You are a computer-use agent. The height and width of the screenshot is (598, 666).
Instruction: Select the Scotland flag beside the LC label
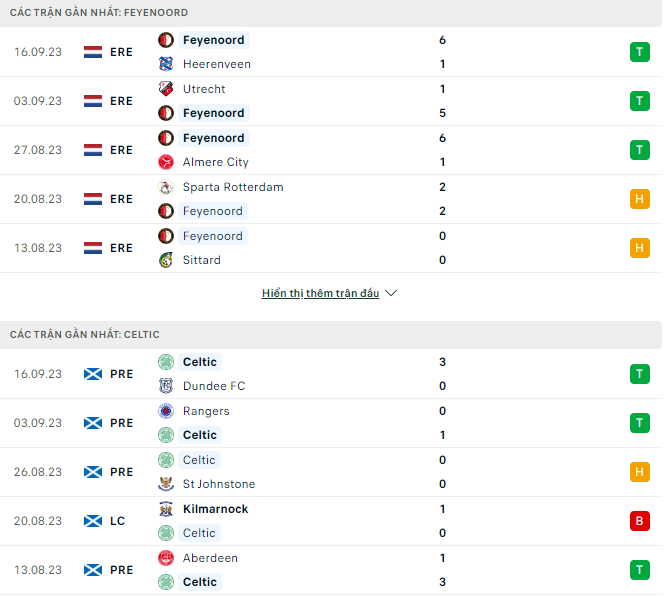pos(93,521)
